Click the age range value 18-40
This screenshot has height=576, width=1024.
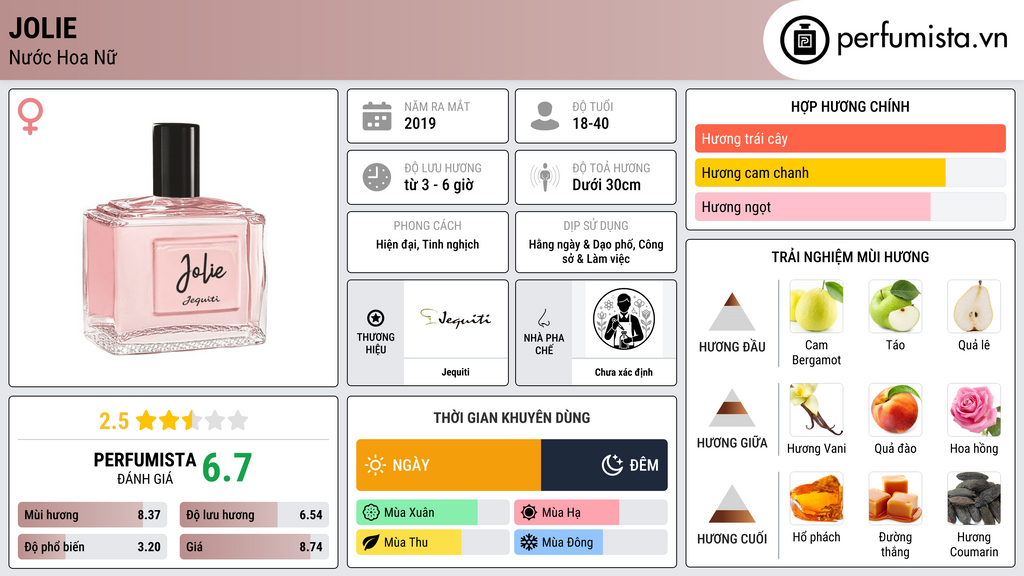tap(590, 123)
